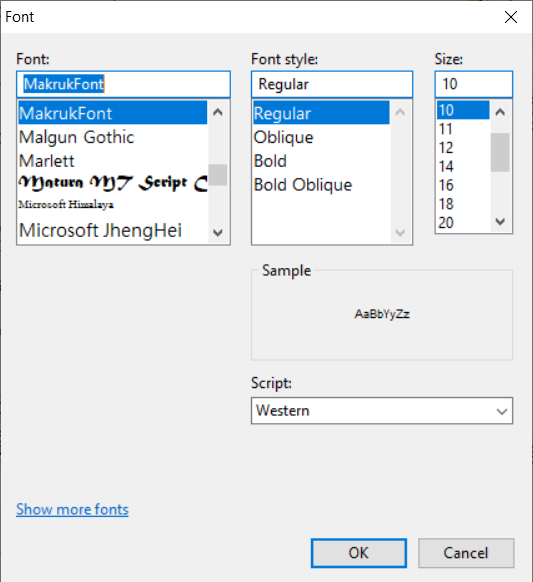
Task: Choose Oblique font style
Action: [x=321, y=137]
